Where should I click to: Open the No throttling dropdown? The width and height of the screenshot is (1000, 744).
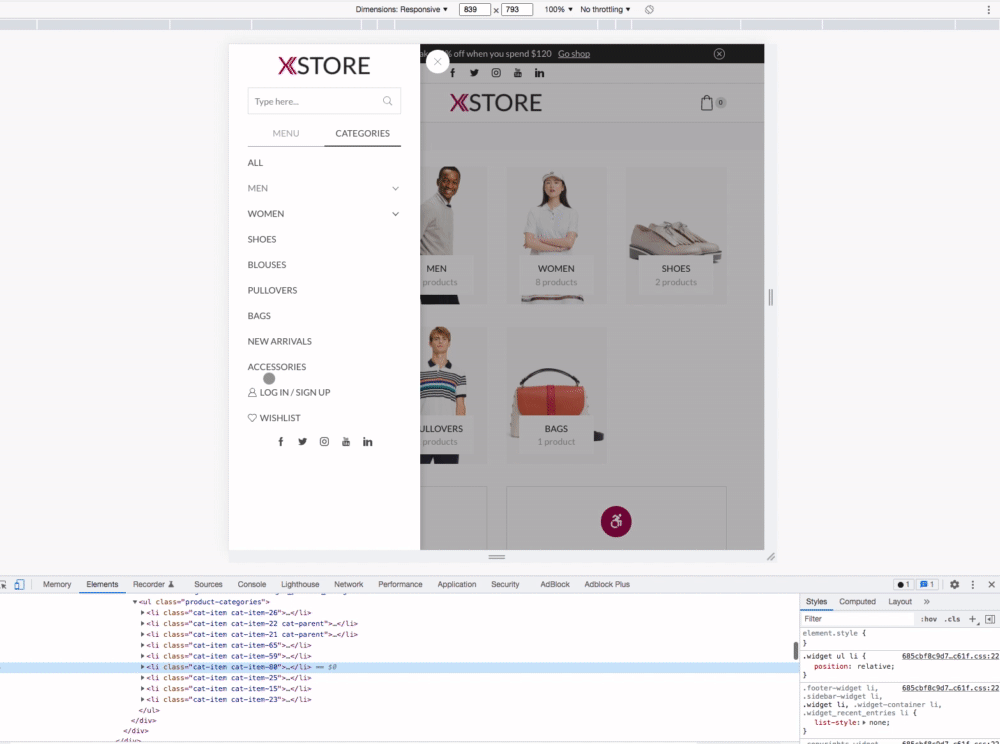tap(605, 10)
